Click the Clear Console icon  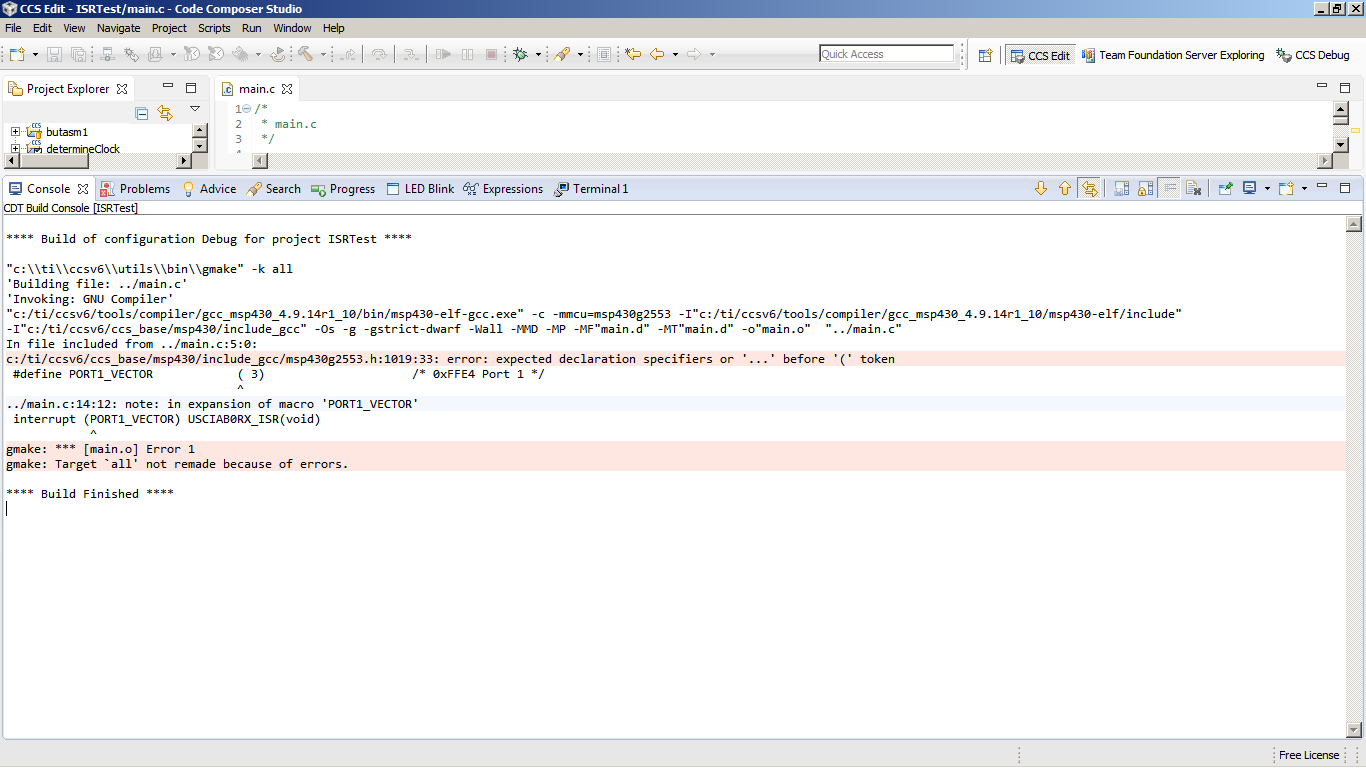point(1193,188)
